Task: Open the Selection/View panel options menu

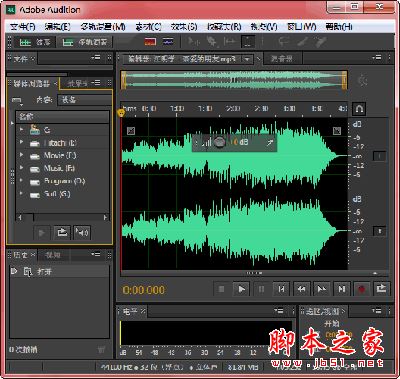Action: point(377,311)
